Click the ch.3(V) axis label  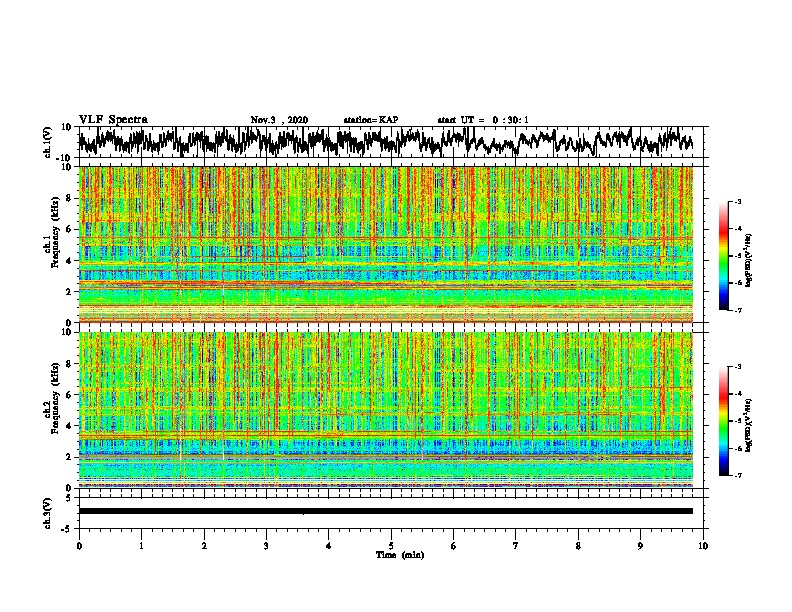[48, 513]
